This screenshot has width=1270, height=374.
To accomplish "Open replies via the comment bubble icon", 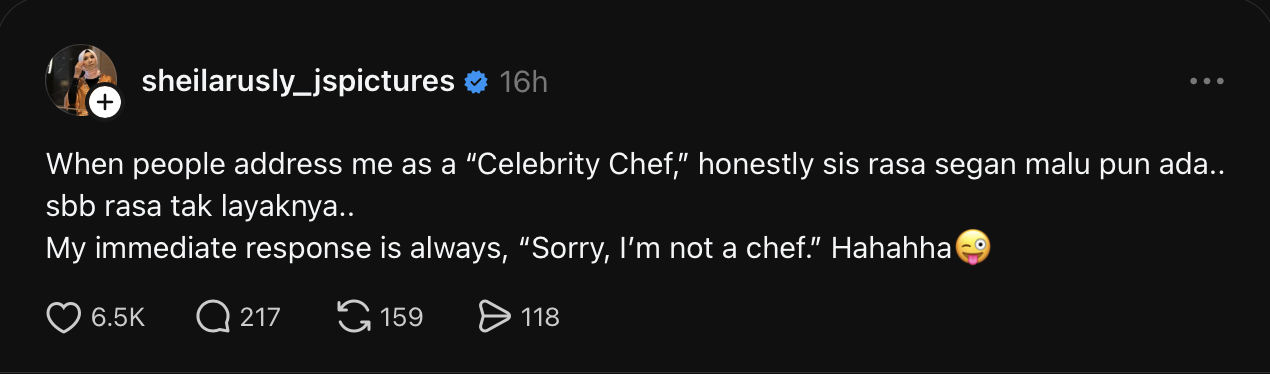I will (213, 318).
